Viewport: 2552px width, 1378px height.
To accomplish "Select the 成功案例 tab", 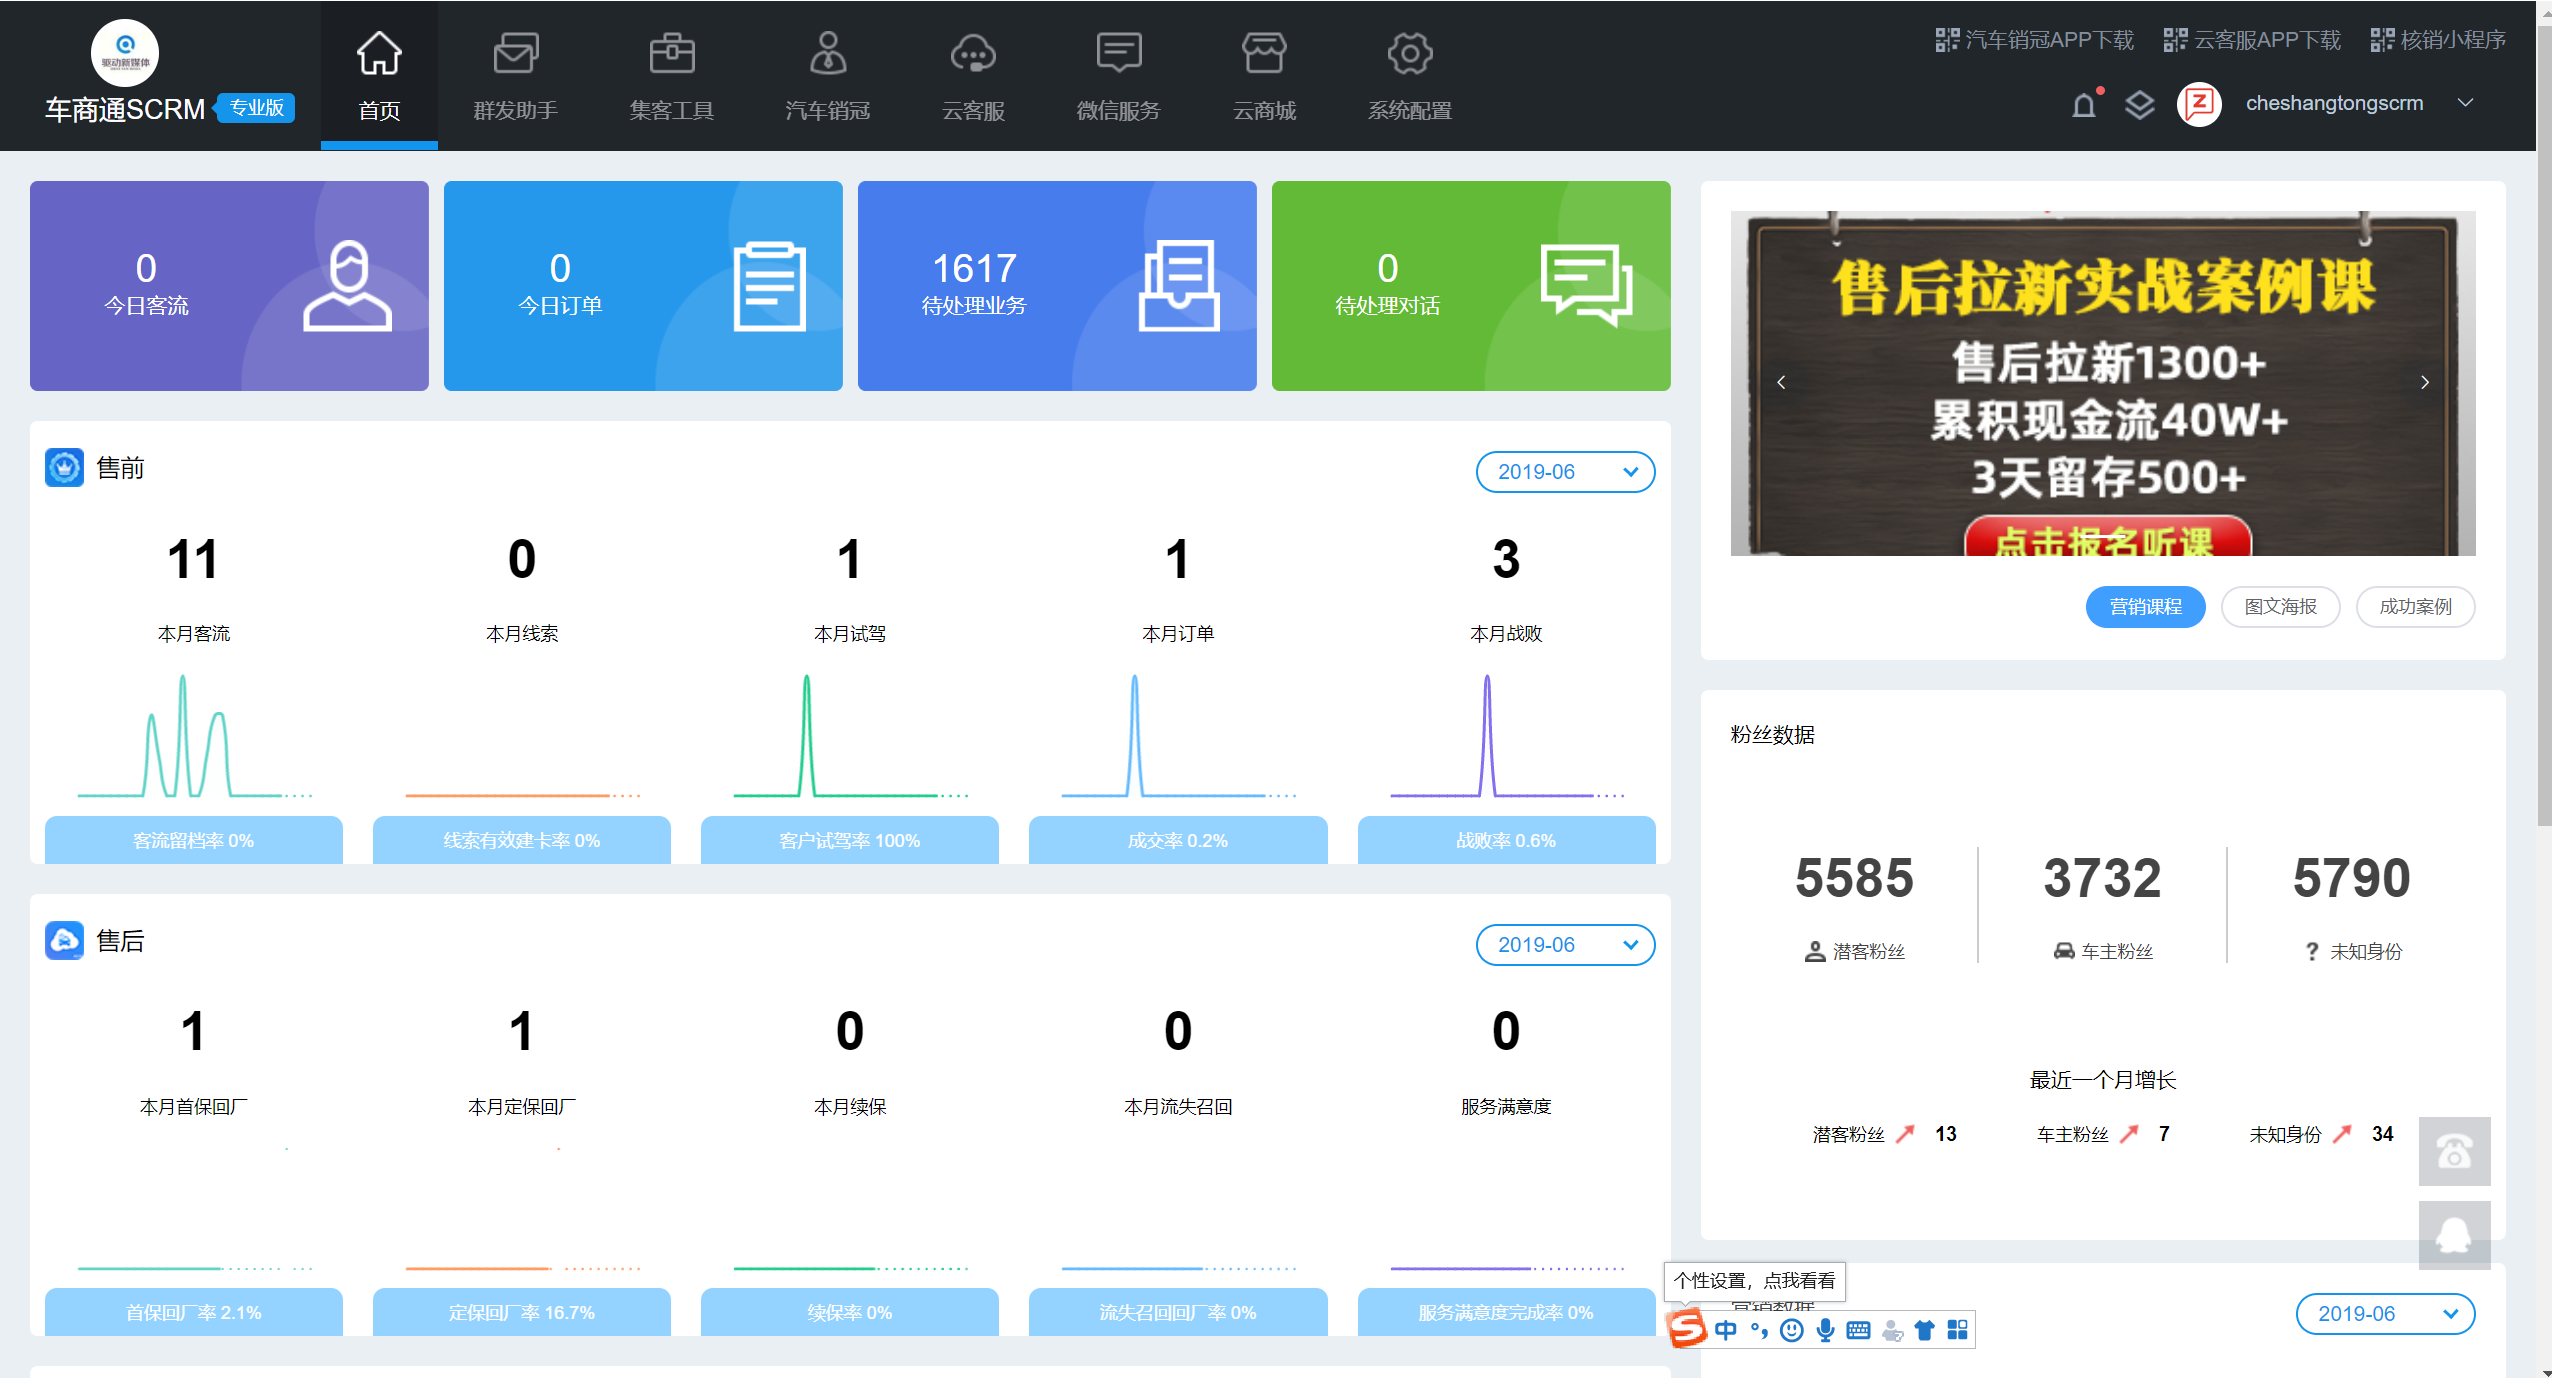I will tap(2415, 607).
